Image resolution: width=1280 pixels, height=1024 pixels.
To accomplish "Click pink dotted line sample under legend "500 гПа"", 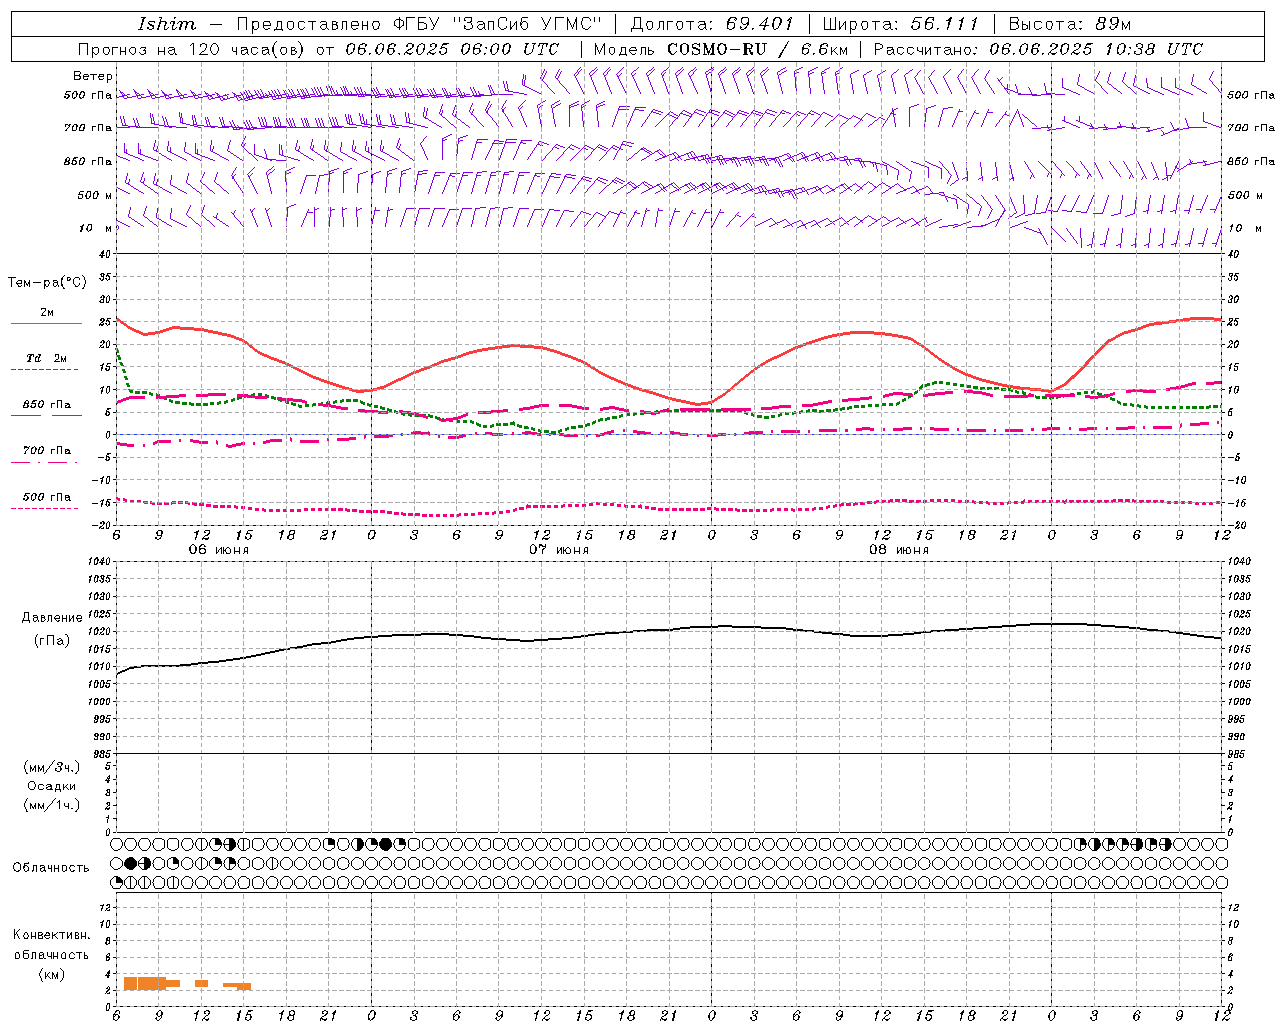I will [45, 508].
